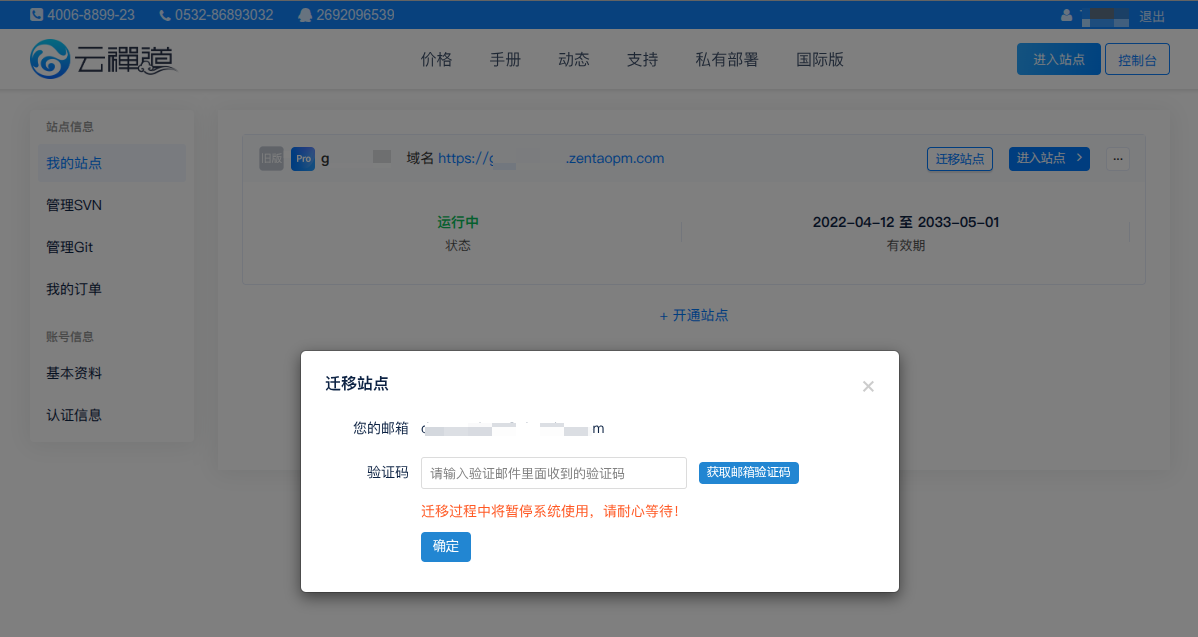This screenshot has width=1198, height=637.
Task: Select 管理SVN in sidebar
Action: click(74, 205)
